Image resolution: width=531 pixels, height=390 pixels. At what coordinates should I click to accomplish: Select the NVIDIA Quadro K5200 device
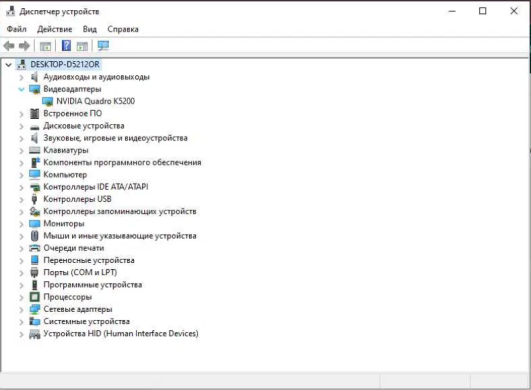pos(95,101)
